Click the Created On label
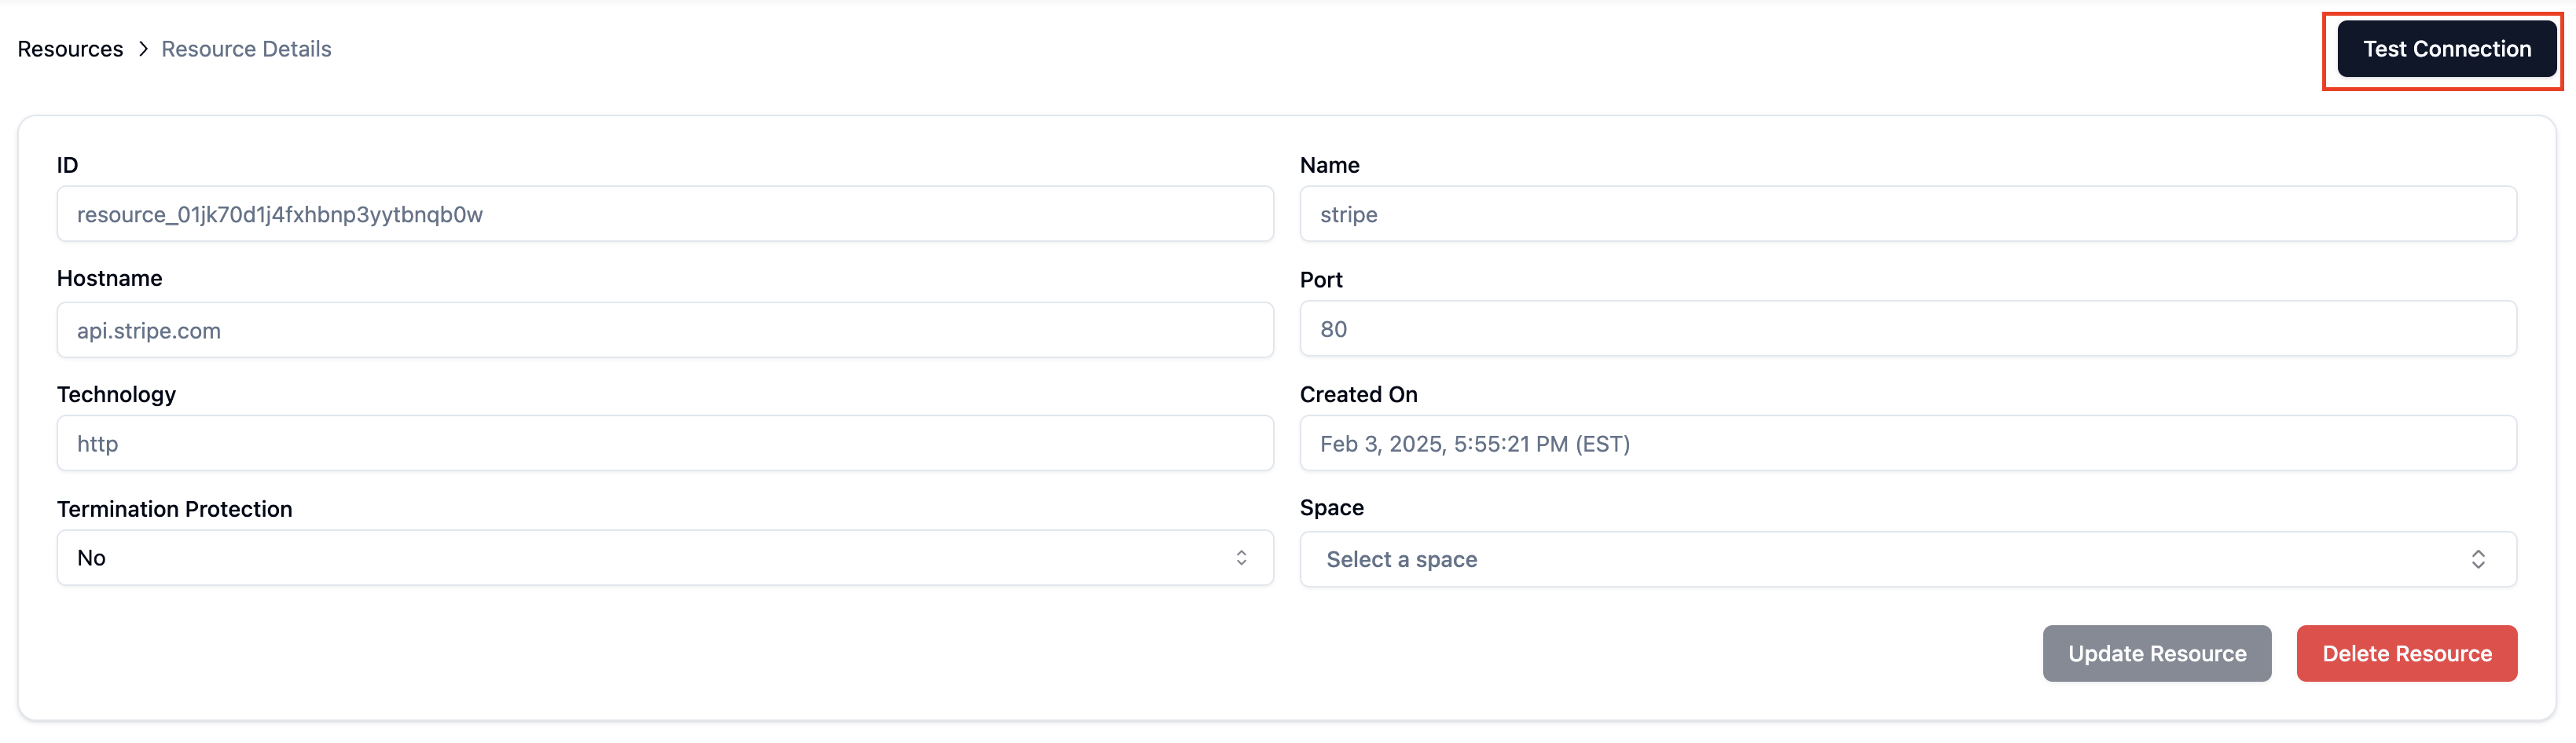This screenshot has width=2576, height=743. 1358,393
